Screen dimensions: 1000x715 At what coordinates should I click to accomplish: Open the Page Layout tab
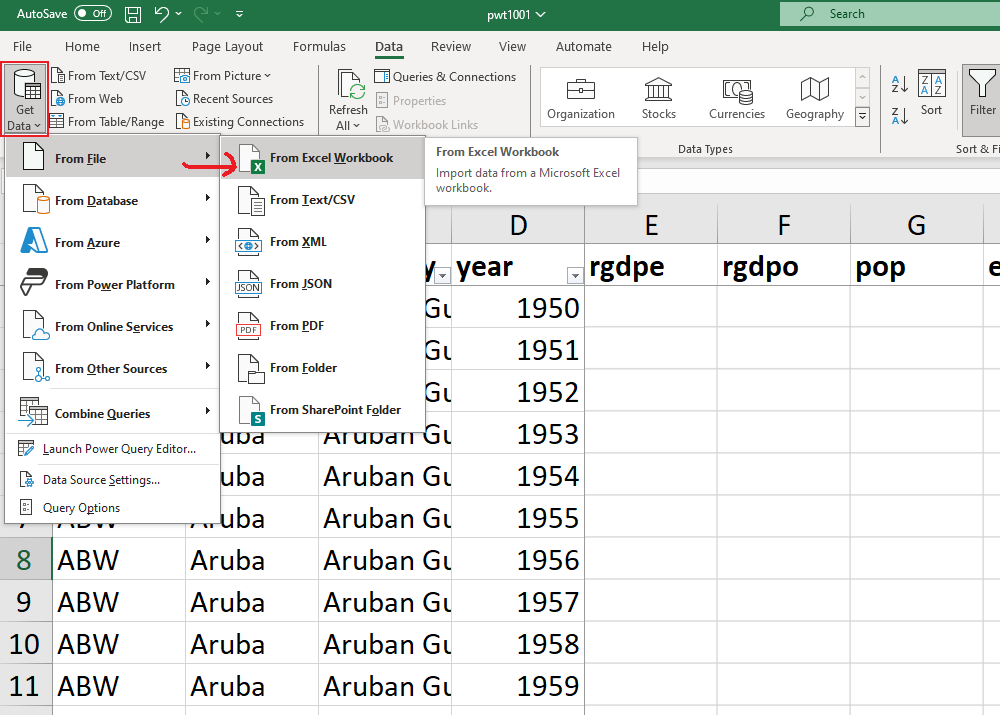pyautogui.click(x=227, y=47)
